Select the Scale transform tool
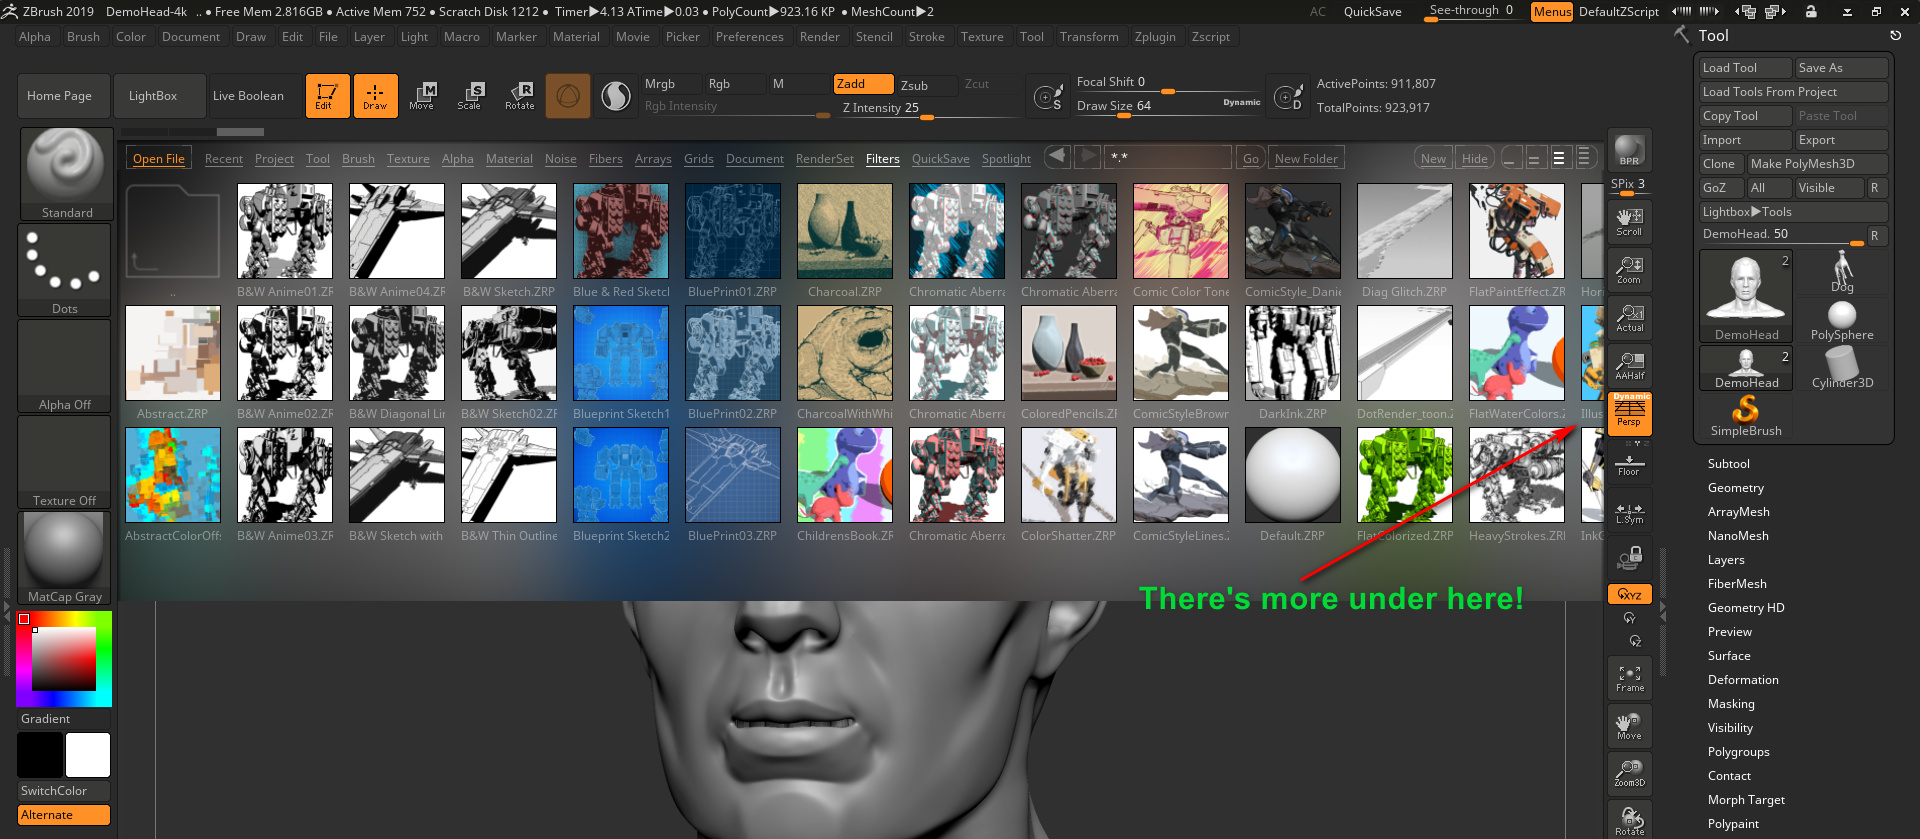 click(x=469, y=96)
